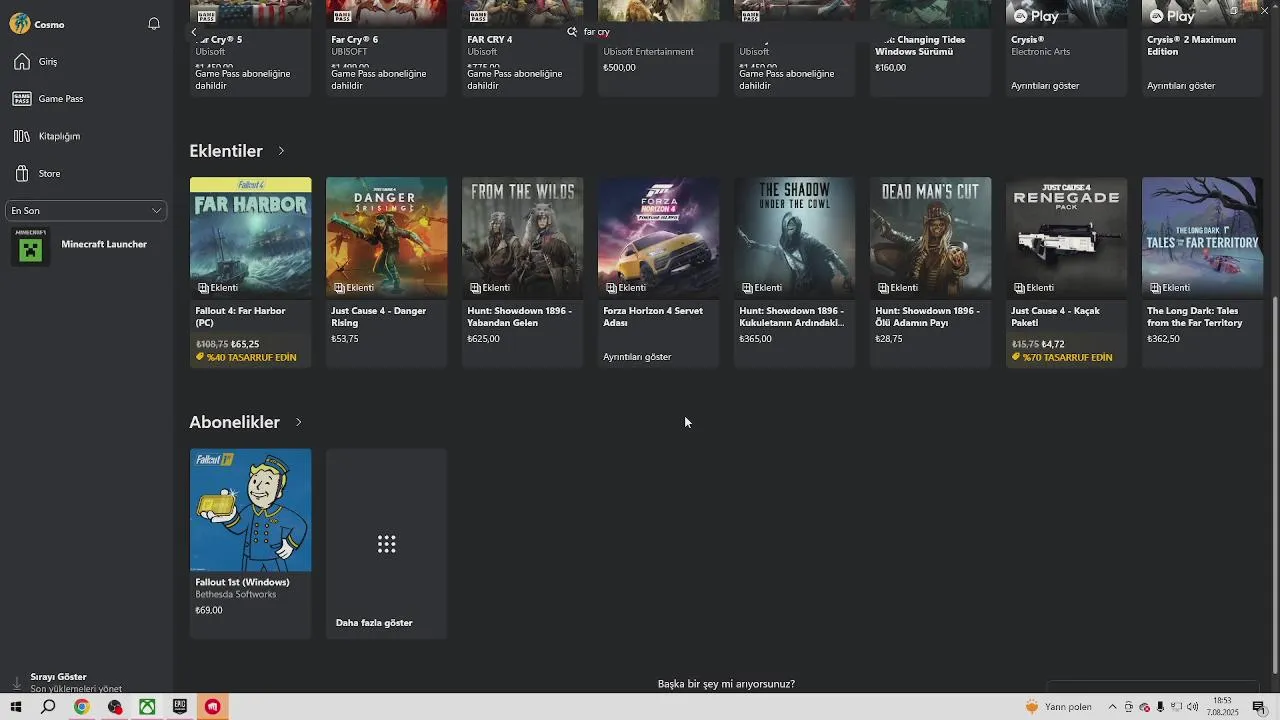Open FAR CRY 4 game card
The height and width of the screenshot is (720, 1280).
point(523,48)
